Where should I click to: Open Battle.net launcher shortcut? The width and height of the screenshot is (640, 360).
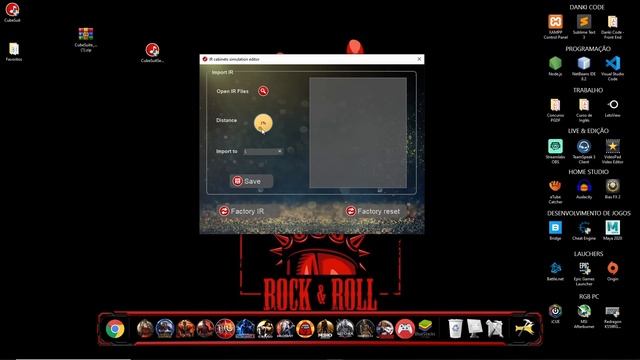(x=555, y=271)
